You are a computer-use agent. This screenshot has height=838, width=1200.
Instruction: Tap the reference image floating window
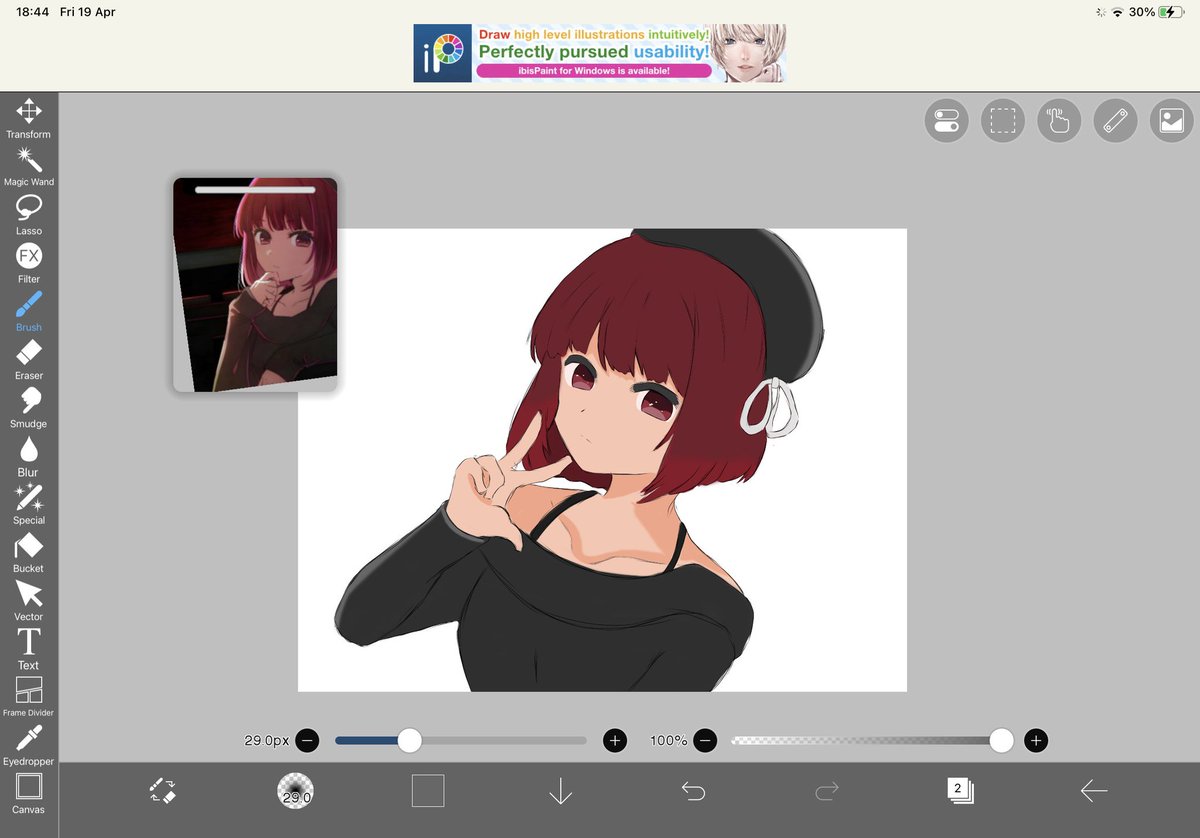click(255, 285)
